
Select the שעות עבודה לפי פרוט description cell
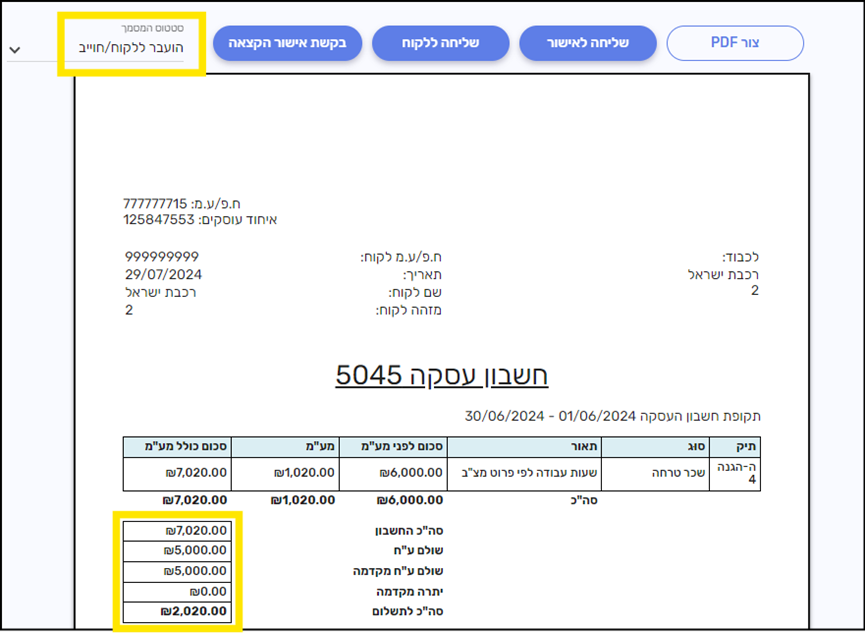(524, 473)
